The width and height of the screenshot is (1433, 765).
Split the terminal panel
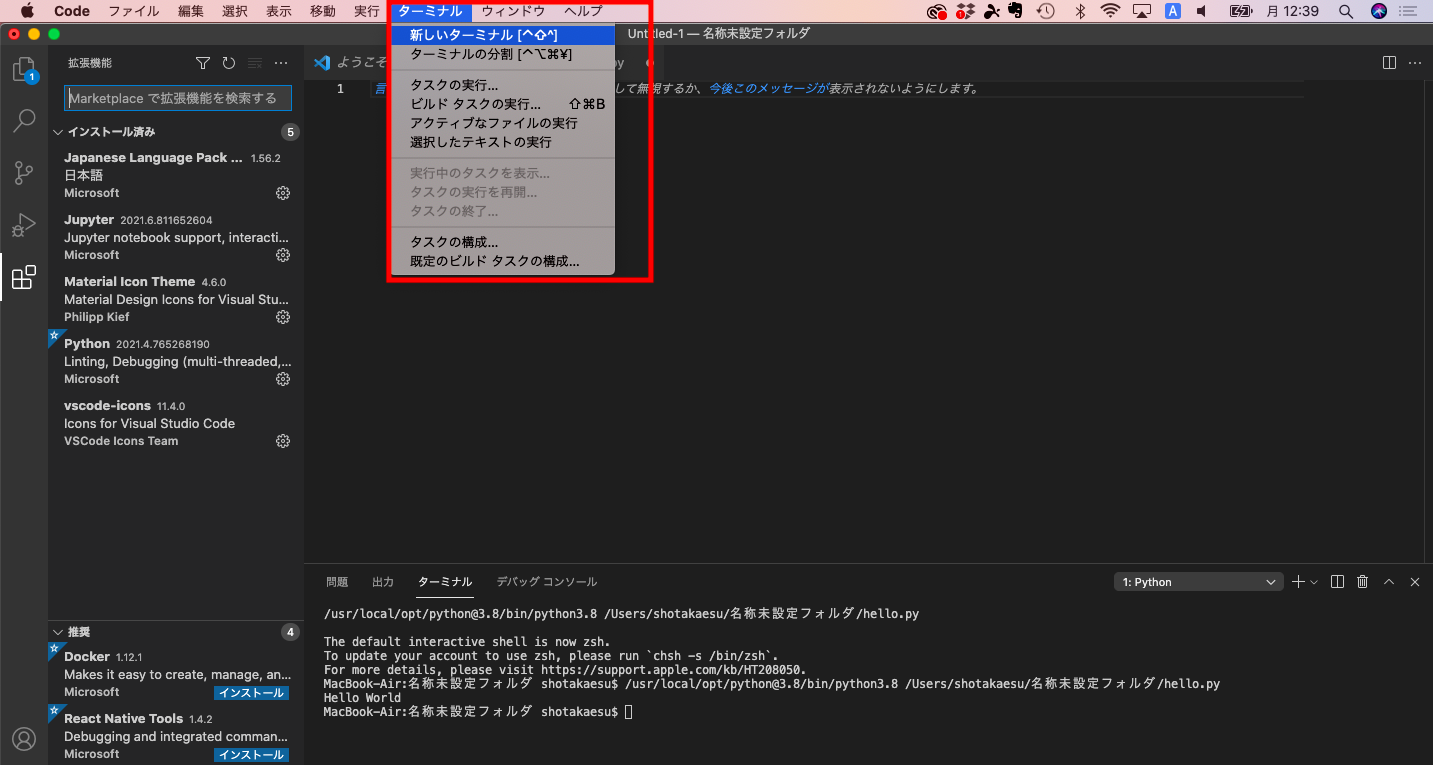[1337, 582]
